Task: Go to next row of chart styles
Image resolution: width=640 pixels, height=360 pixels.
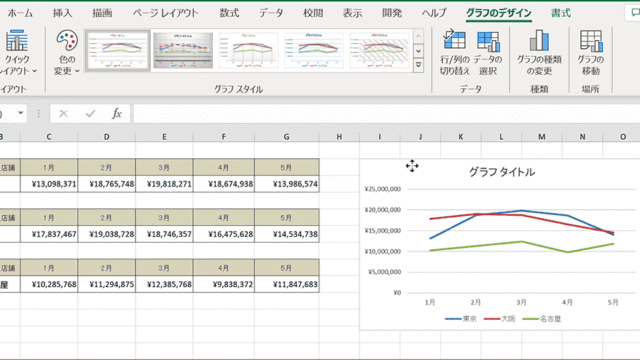Action: click(418, 51)
